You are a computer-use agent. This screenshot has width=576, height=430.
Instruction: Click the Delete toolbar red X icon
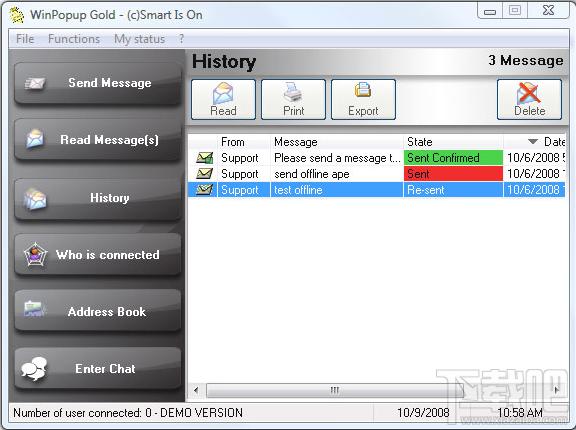tap(529, 93)
